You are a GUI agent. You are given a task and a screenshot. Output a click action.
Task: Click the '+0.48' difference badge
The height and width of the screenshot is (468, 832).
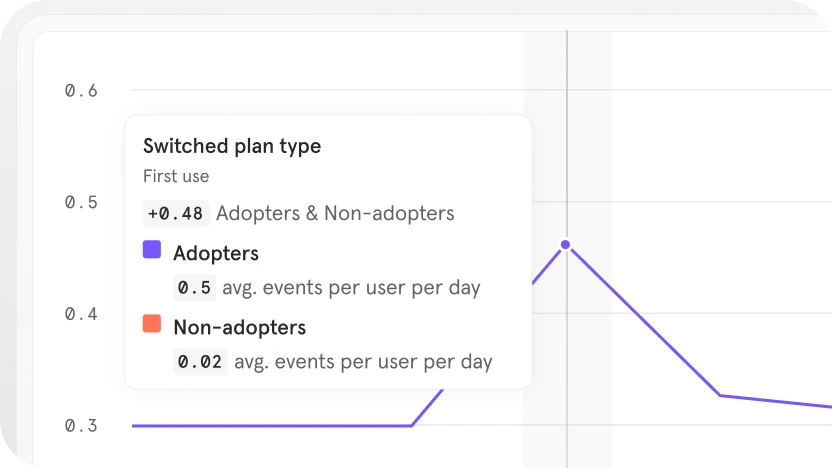(x=176, y=213)
